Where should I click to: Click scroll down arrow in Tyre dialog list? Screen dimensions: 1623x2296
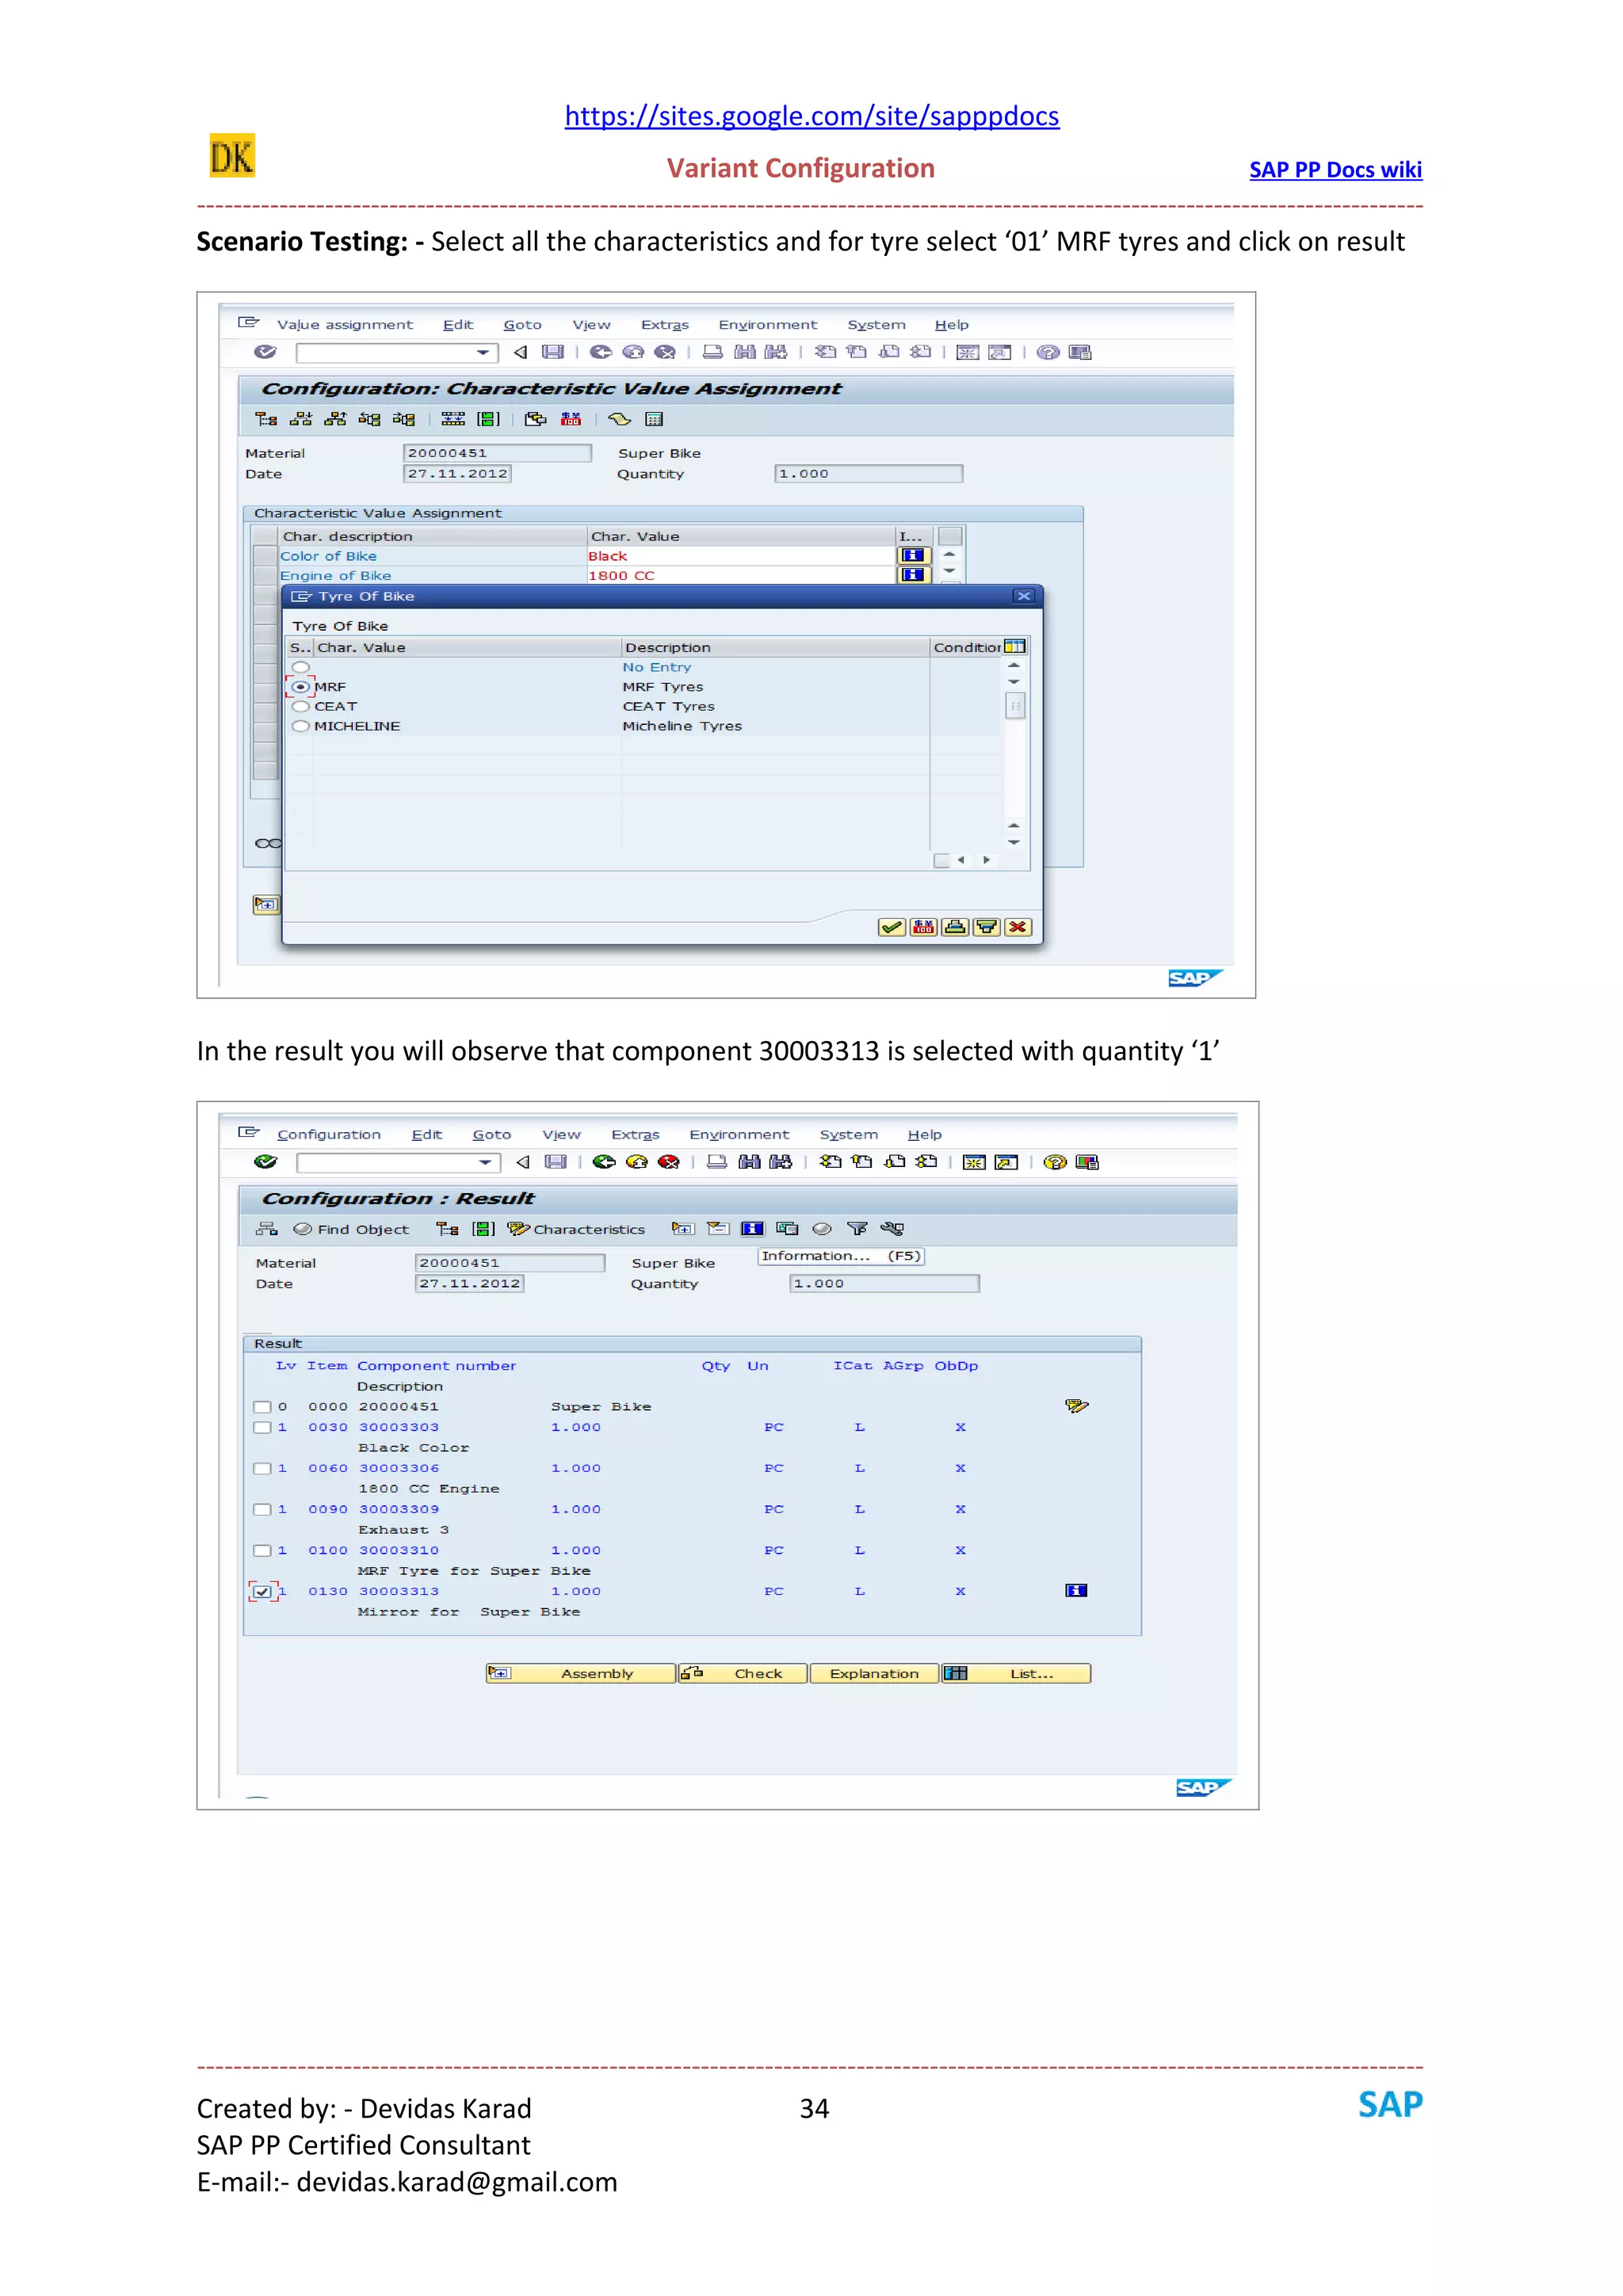click(1014, 843)
